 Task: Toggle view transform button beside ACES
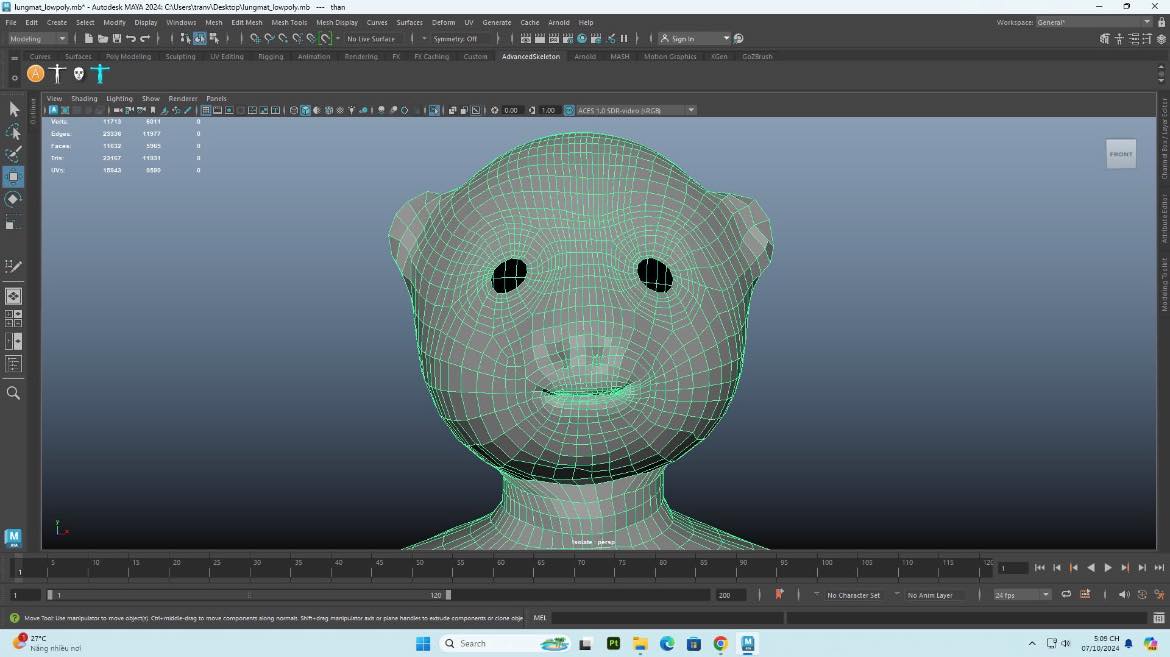coord(569,110)
